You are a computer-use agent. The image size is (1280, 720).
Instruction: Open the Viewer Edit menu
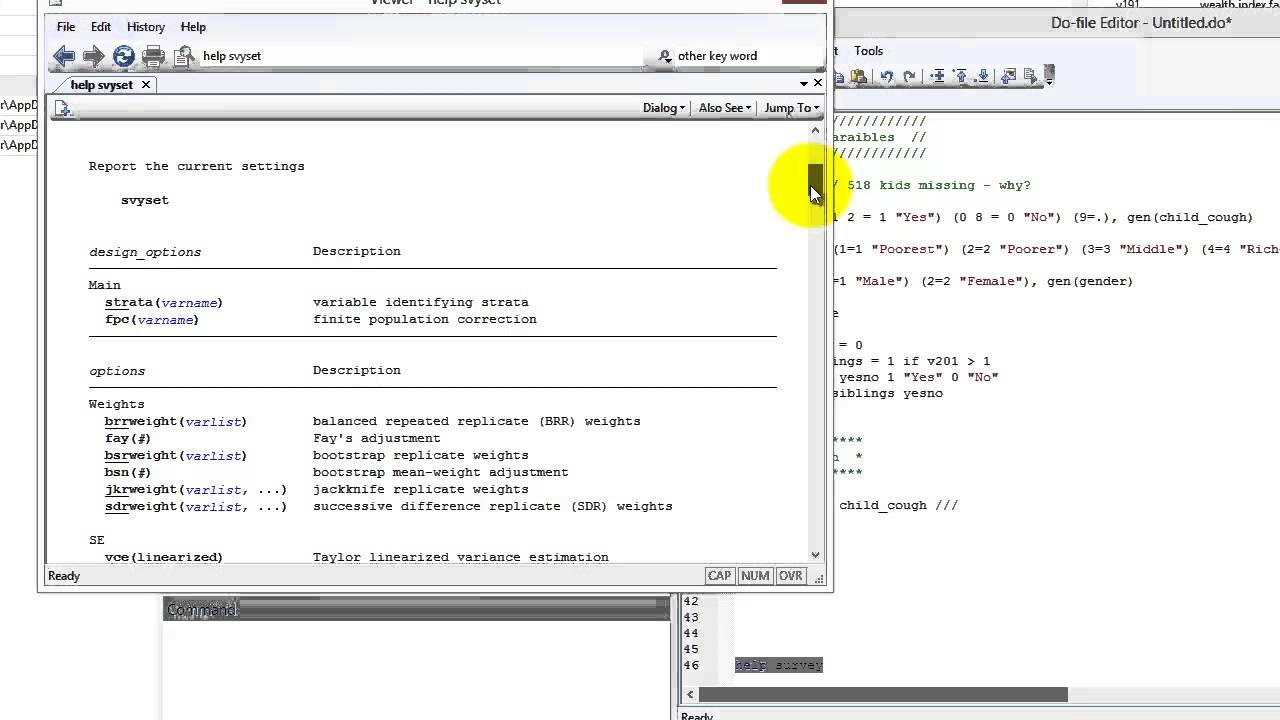(x=101, y=27)
